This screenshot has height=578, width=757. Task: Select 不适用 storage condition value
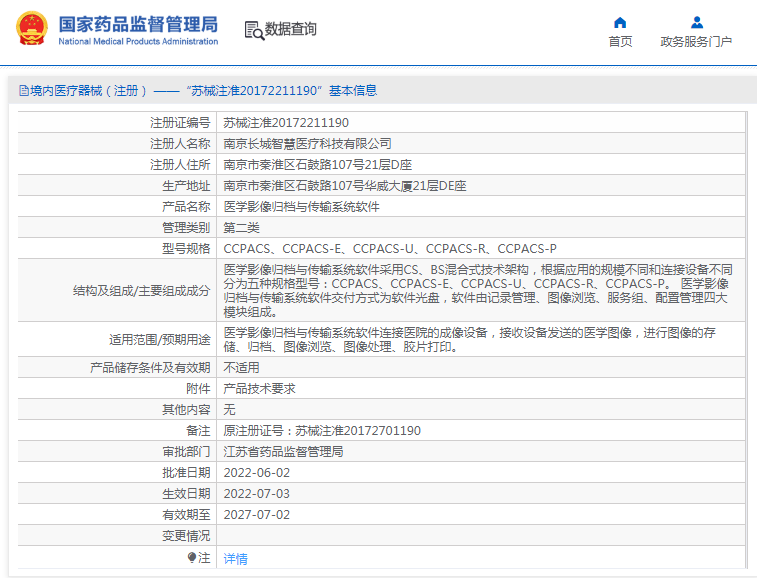(x=241, y=367)
